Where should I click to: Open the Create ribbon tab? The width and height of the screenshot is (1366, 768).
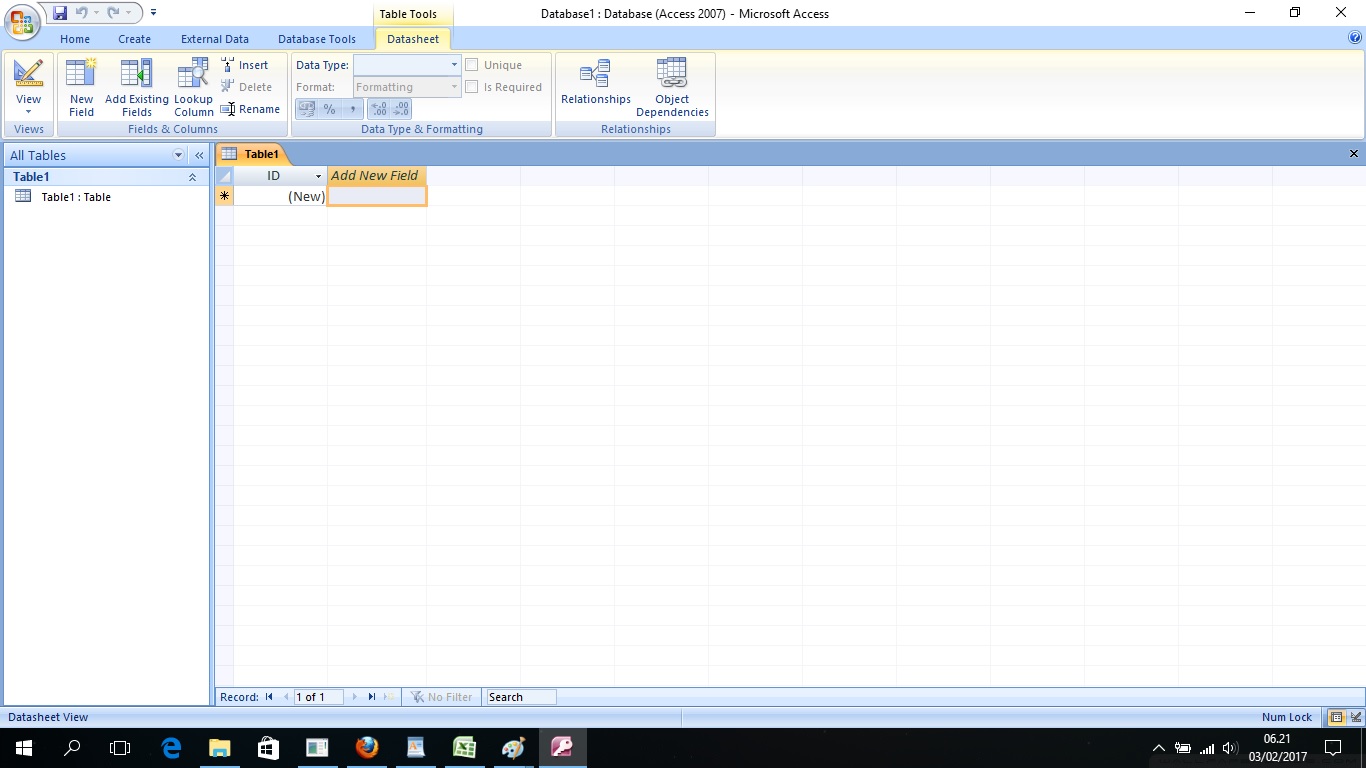(134, 39)
